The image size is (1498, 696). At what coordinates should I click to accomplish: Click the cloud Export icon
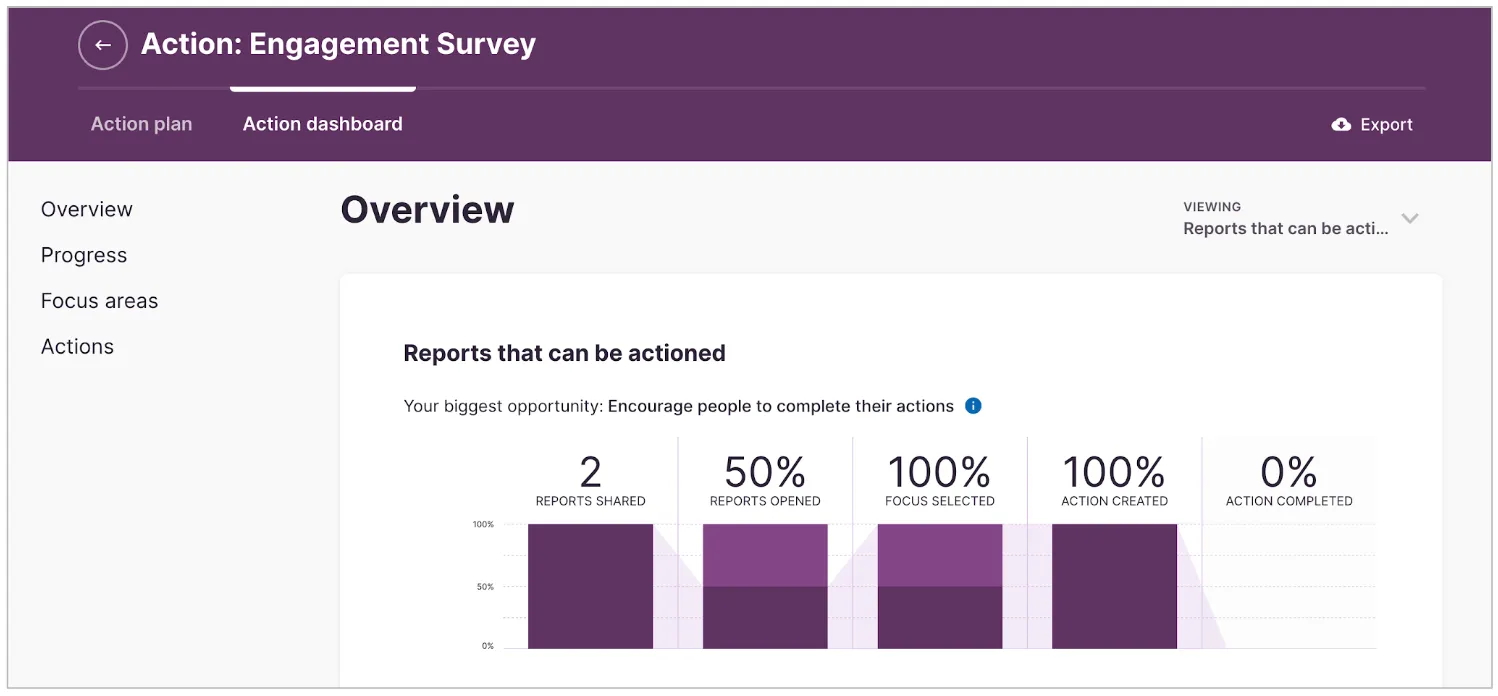[1341, 125]
